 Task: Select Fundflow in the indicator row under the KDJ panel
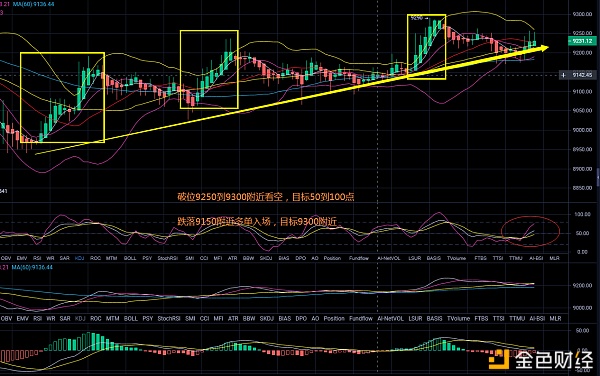(359, 258)
